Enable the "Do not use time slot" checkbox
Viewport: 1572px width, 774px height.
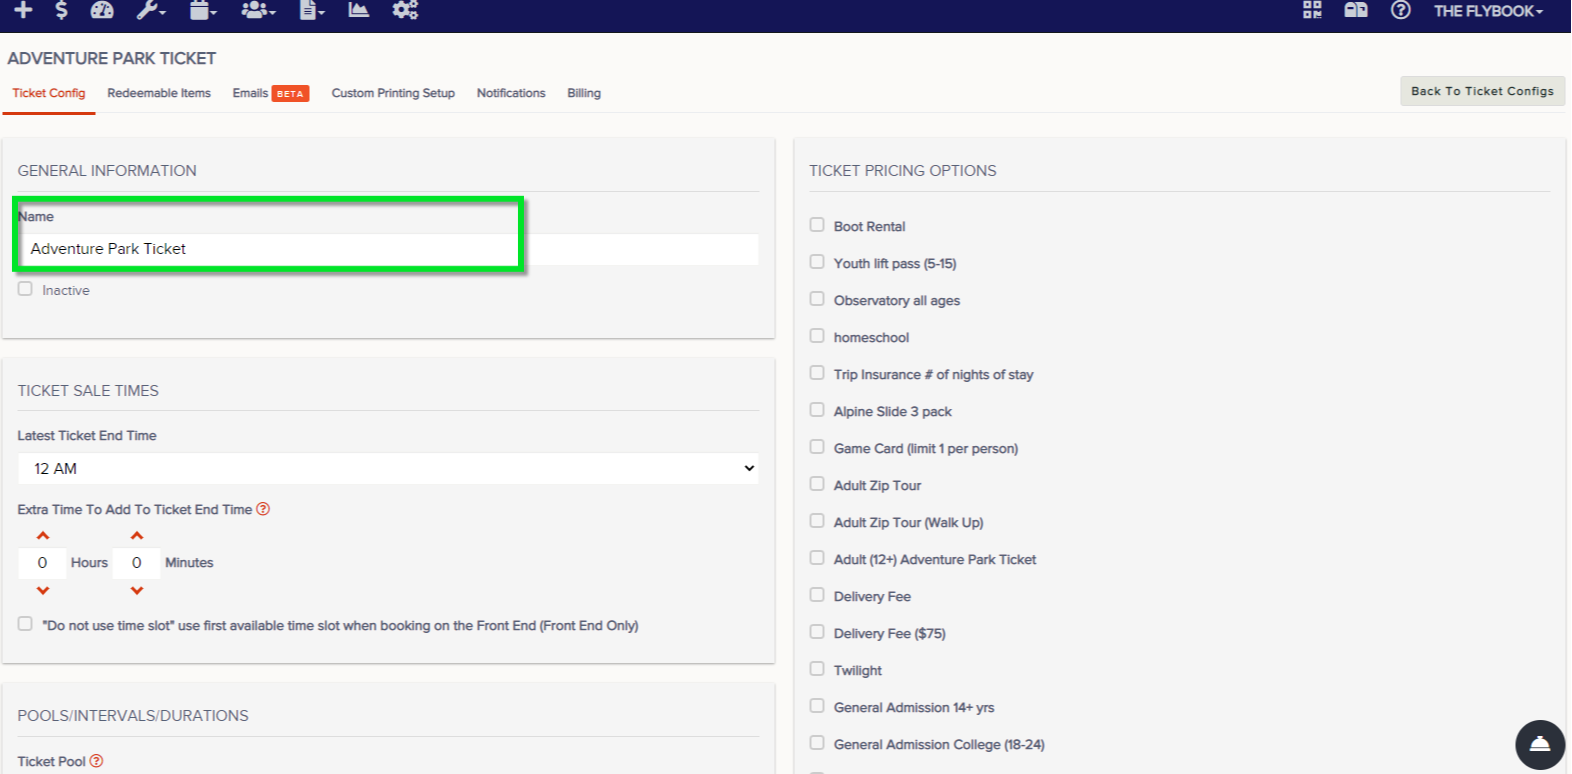click(x=25, y=624)
